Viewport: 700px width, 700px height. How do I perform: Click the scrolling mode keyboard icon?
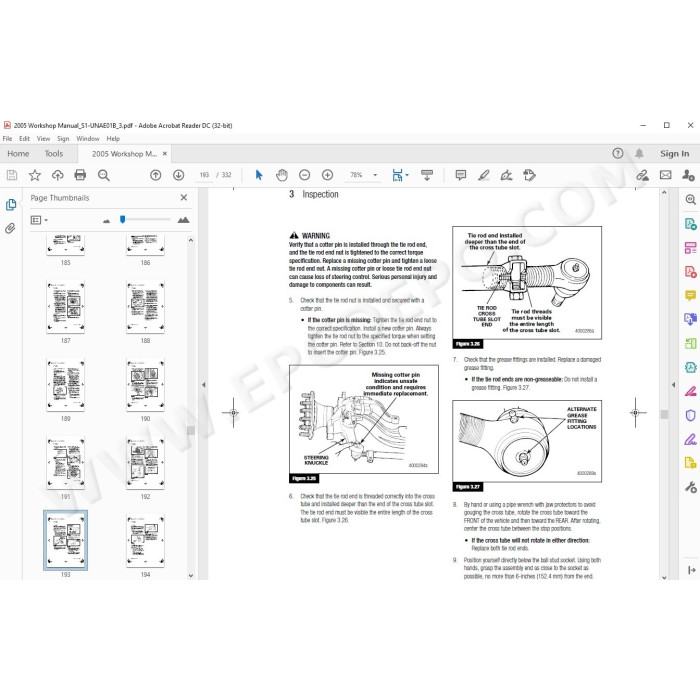(427, 175)
